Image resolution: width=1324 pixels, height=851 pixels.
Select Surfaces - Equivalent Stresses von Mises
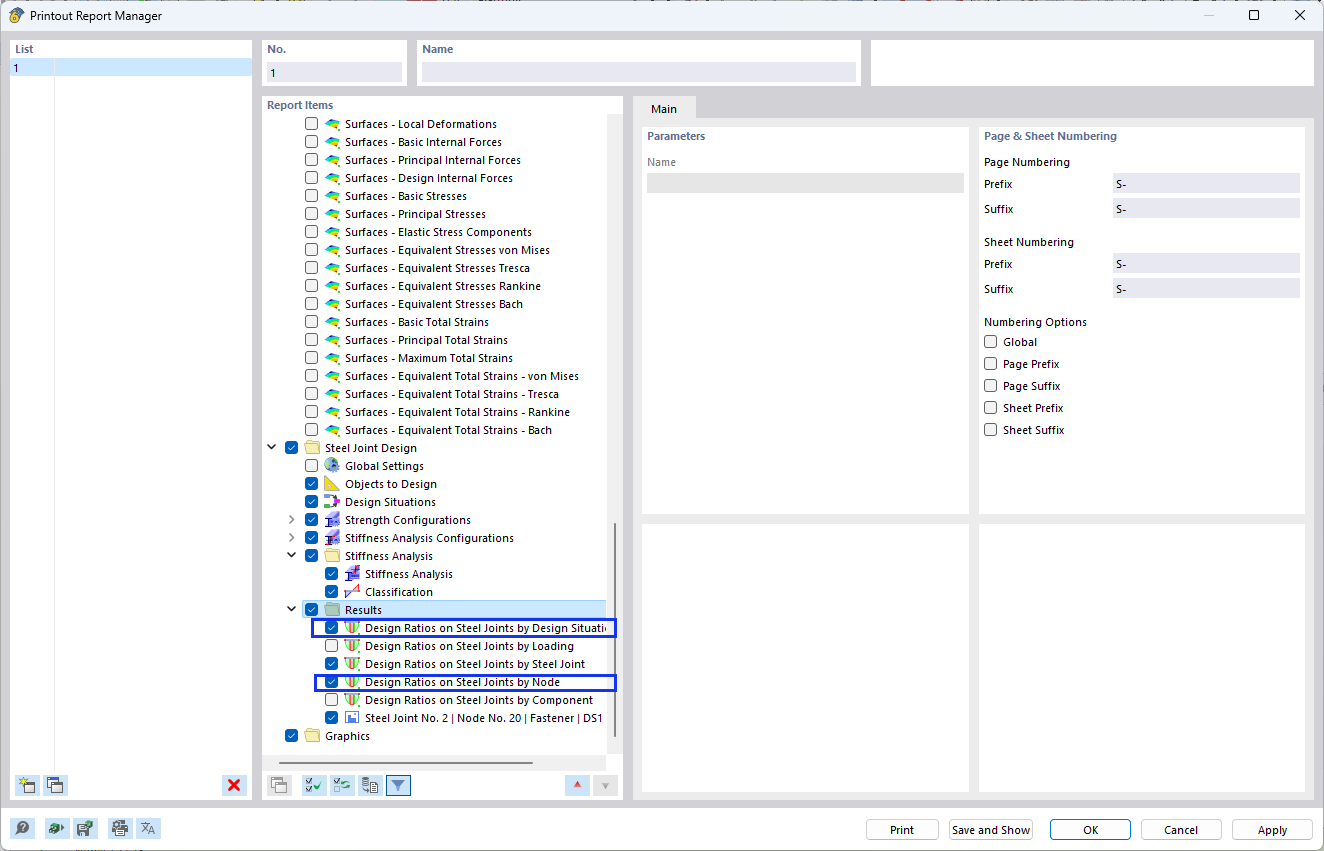(x=447, y=250)
